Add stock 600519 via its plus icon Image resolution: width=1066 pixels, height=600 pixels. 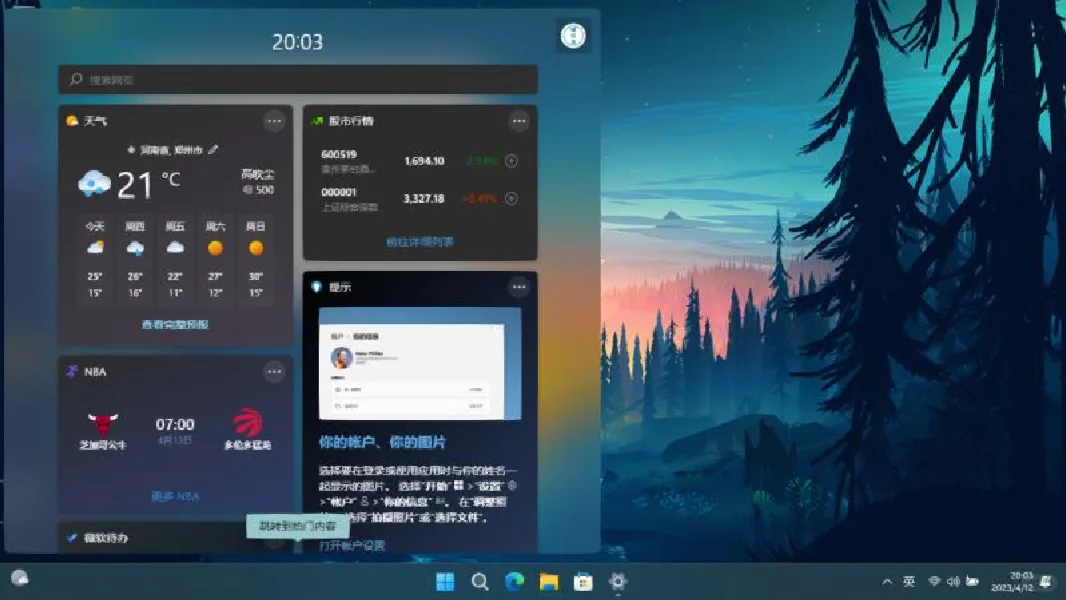click(x=510, y=161)
